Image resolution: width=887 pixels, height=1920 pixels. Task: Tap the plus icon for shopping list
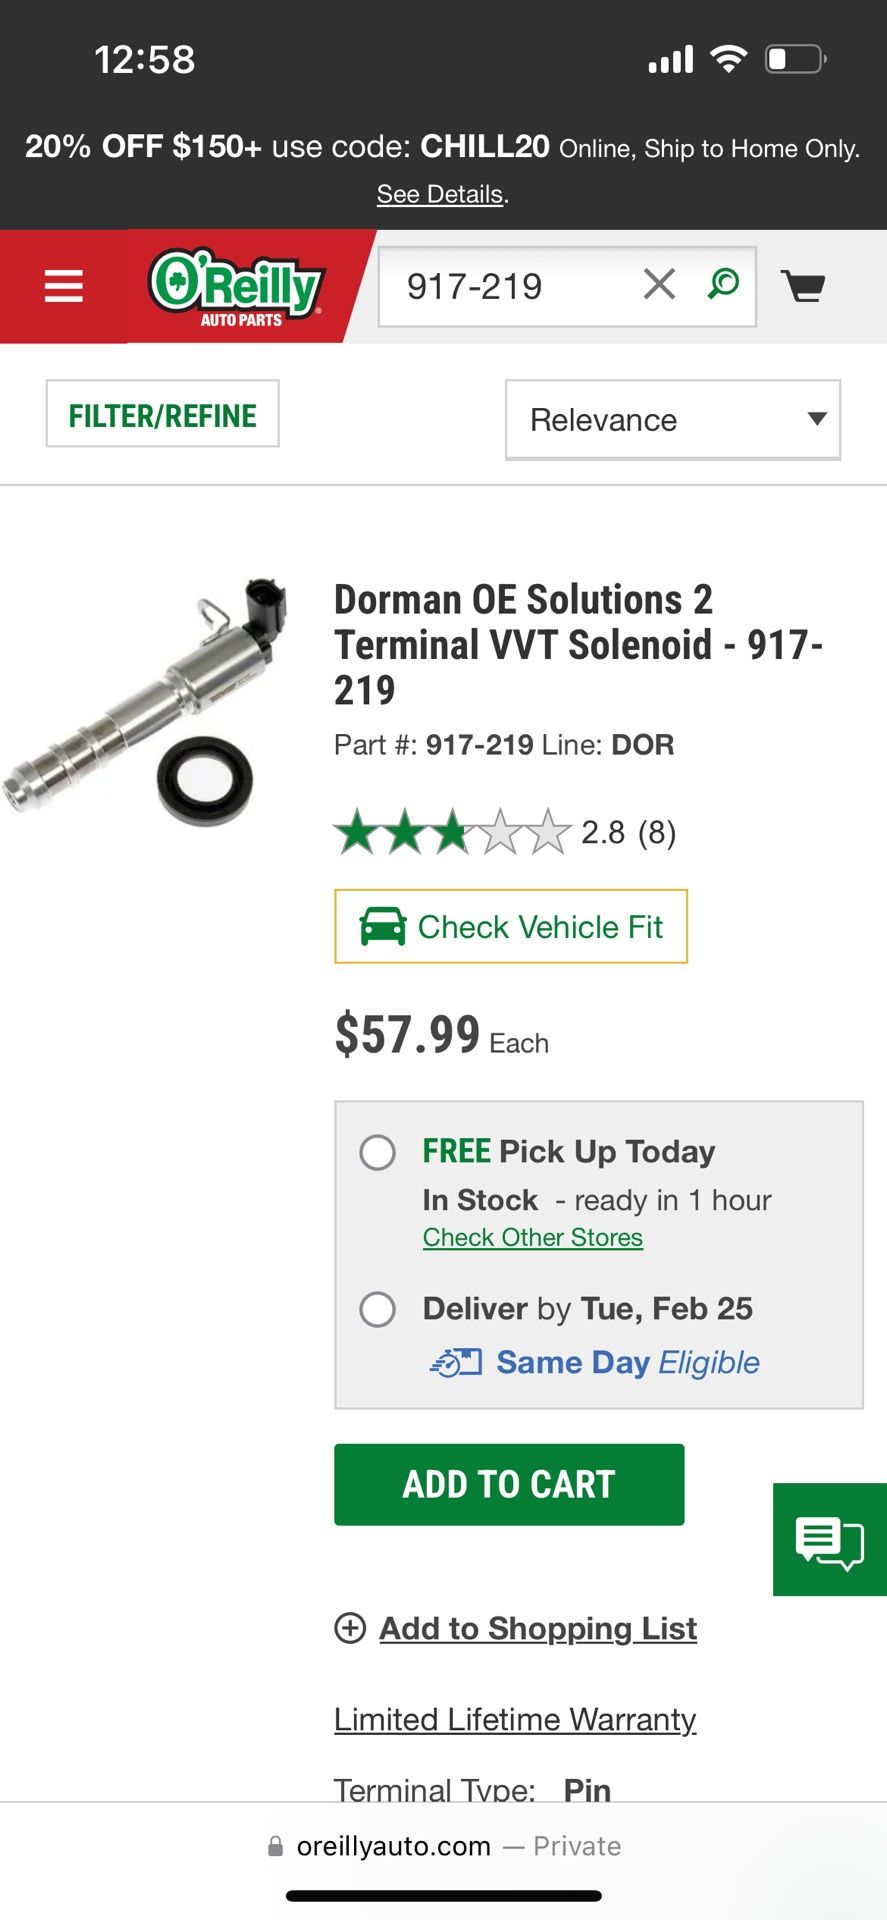350,1628
